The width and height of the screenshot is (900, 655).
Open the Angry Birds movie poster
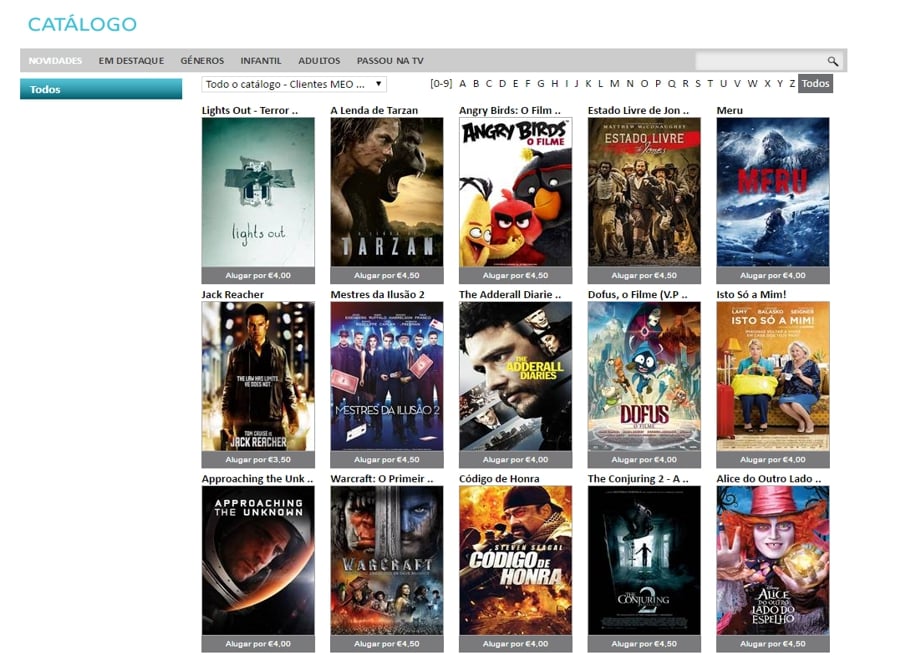pyautogui.click(x=515, y=192)
